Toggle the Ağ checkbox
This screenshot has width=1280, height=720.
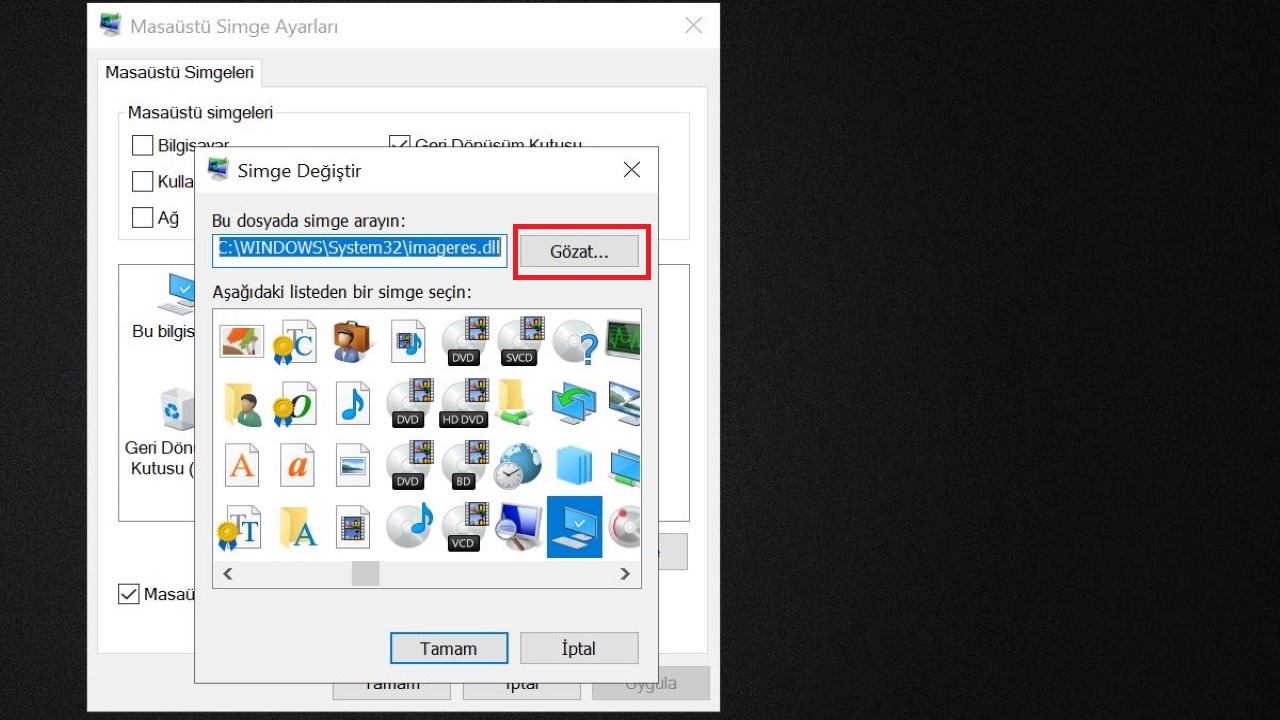click(142, 217)
